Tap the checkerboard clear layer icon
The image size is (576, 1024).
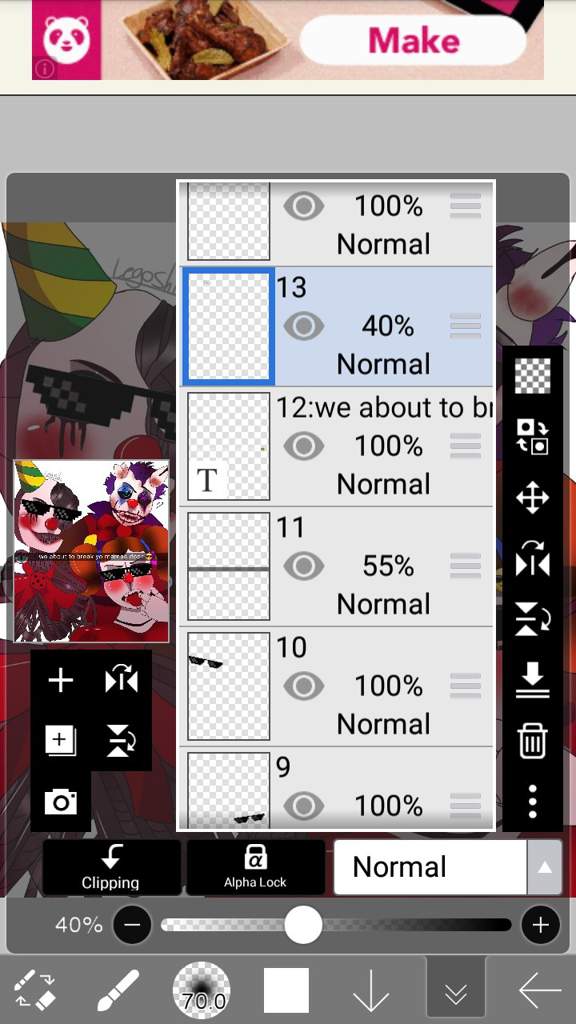click(x=532, y=377)
